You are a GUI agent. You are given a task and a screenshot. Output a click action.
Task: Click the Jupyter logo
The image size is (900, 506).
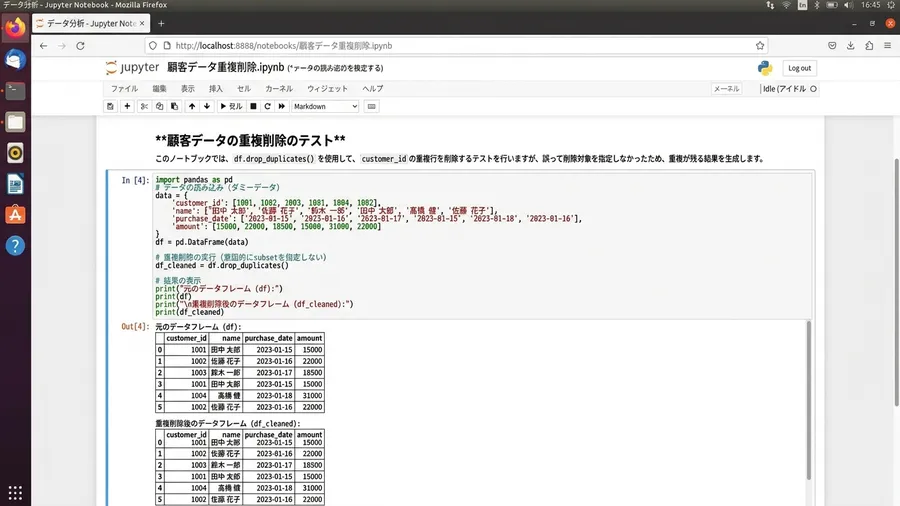pos(133,67)
